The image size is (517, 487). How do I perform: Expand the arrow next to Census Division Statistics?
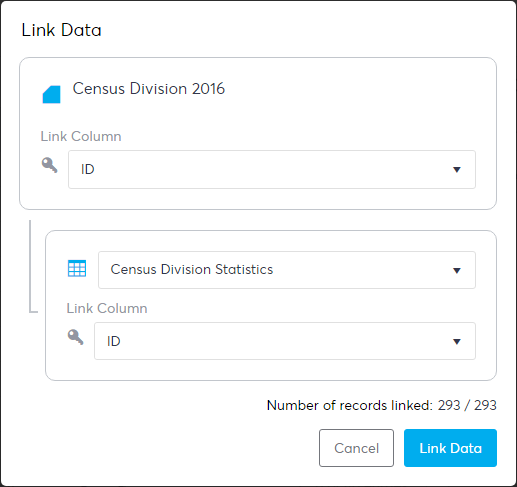457,270
